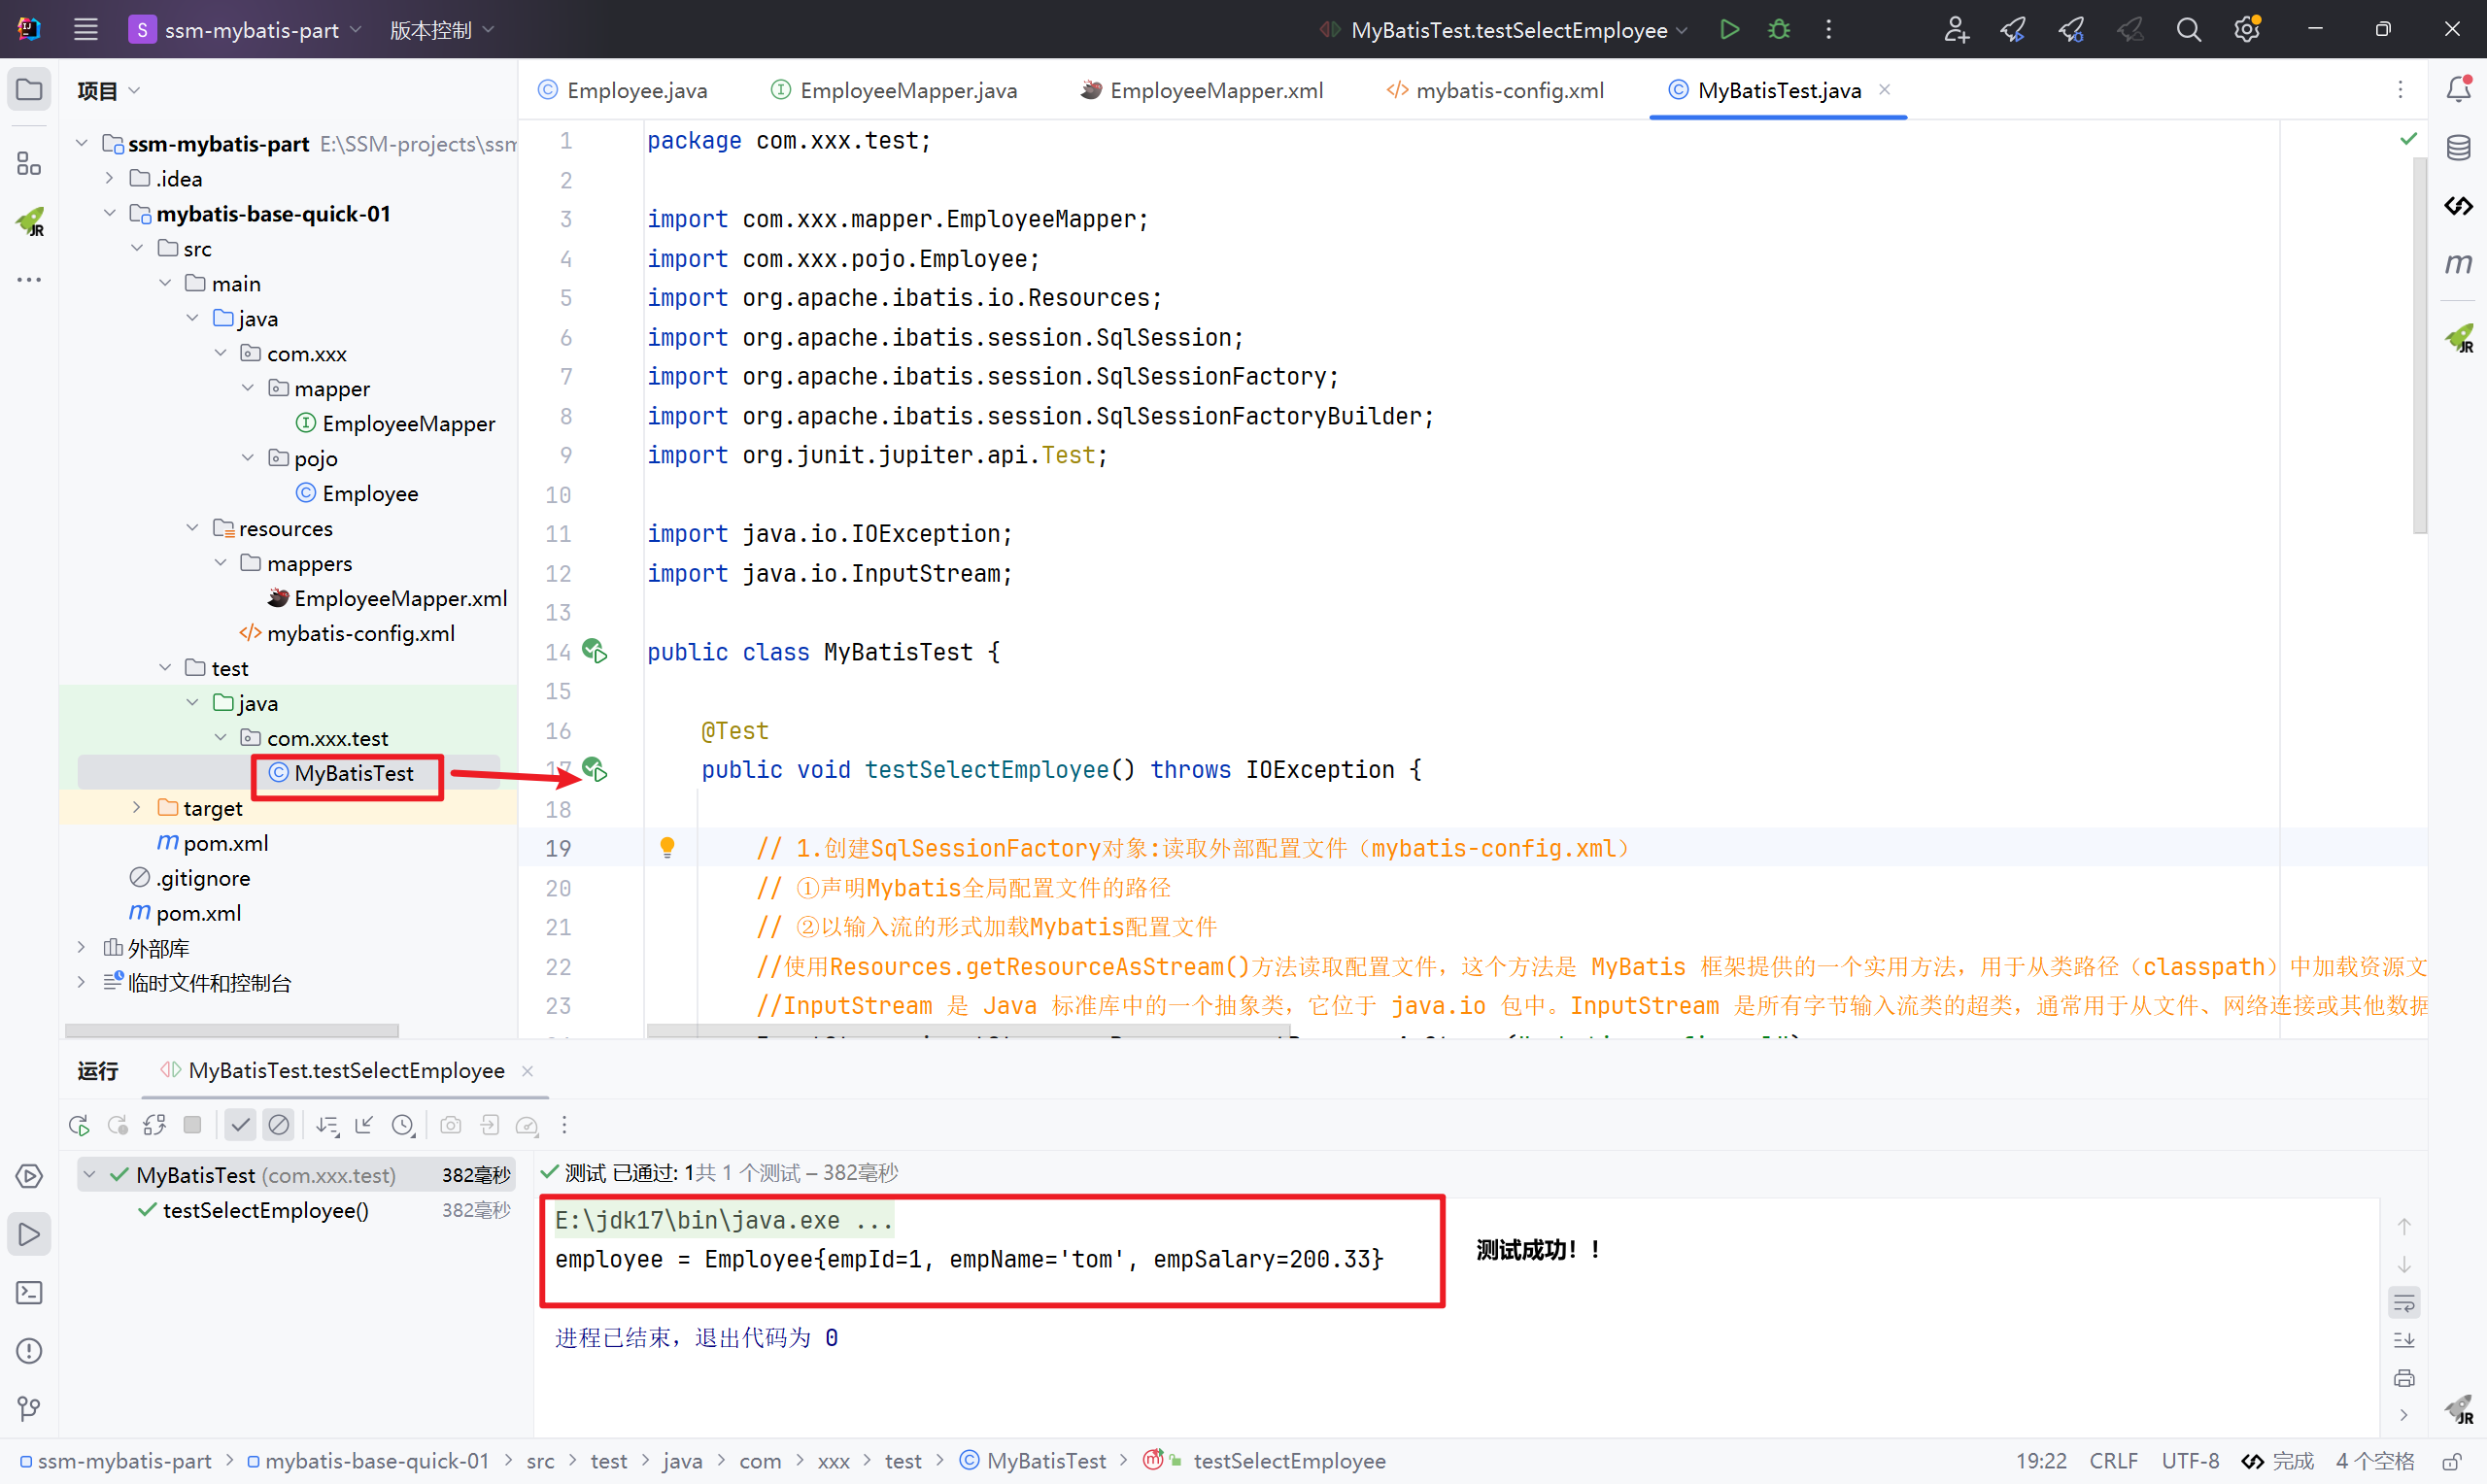Toggle soft-wrap in console output
Screen dimensions: 2487x1484
point(2404,1303)
